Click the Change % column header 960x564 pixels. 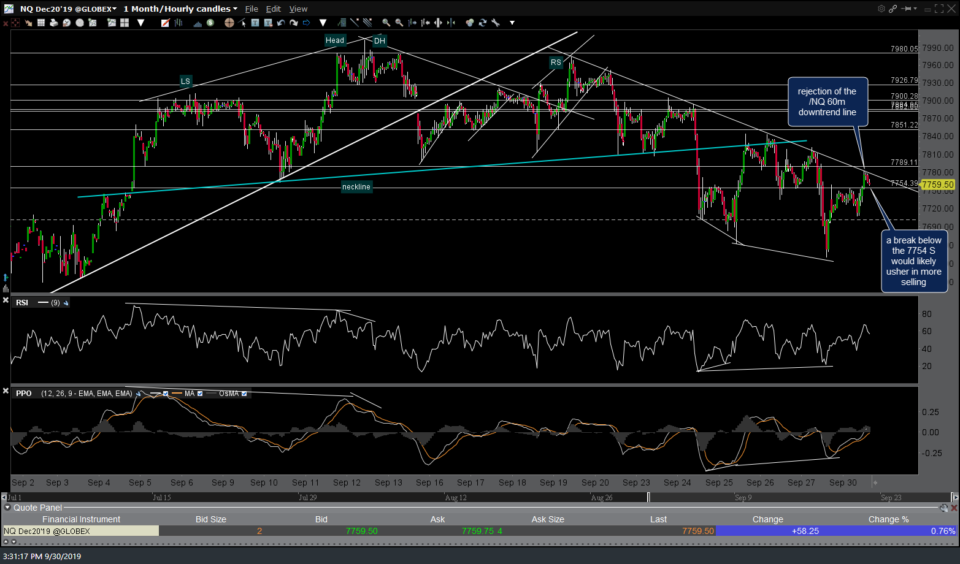click(x=888, y=519)
